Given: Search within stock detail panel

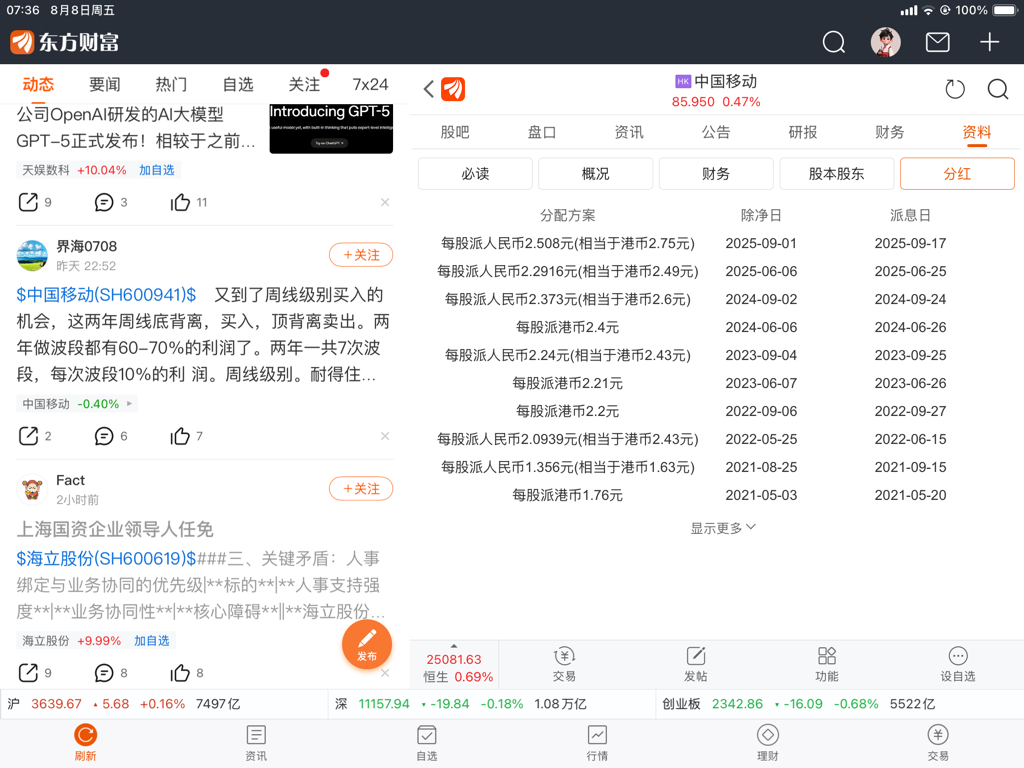Looking at the screenshot, I should coord(997,89).
